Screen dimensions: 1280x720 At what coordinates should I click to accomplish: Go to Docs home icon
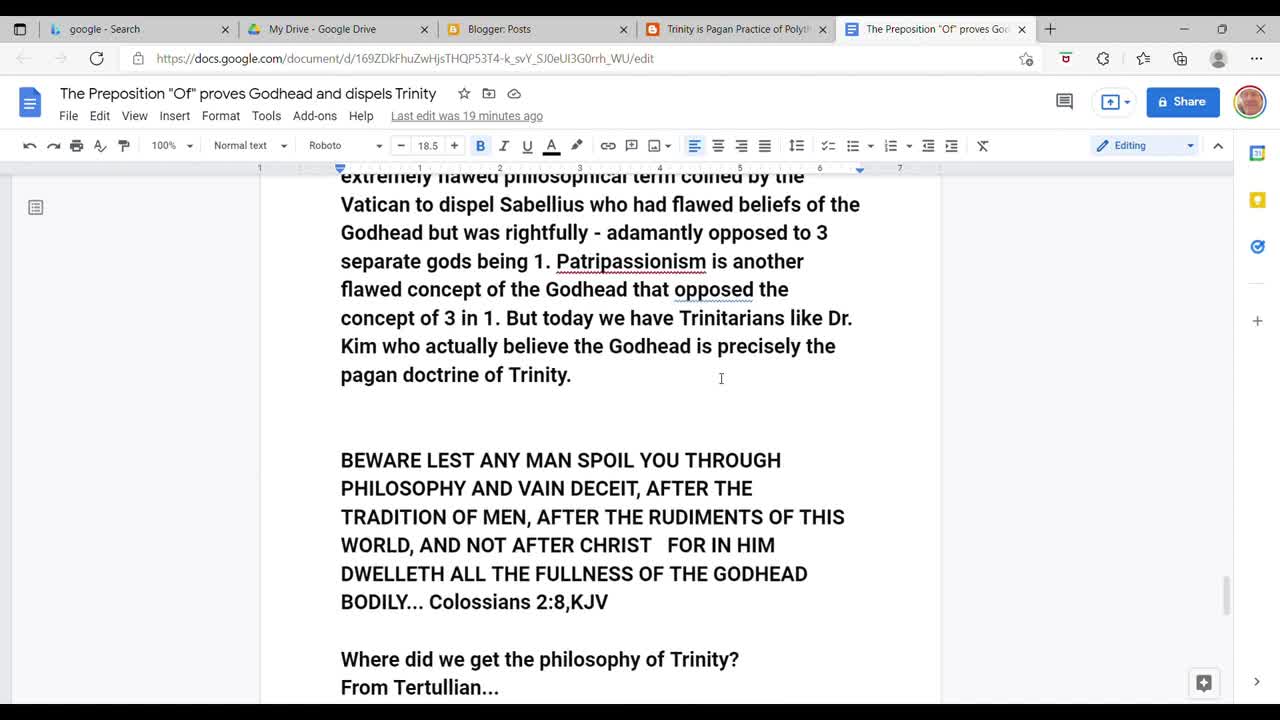click(x=30, y=102)
